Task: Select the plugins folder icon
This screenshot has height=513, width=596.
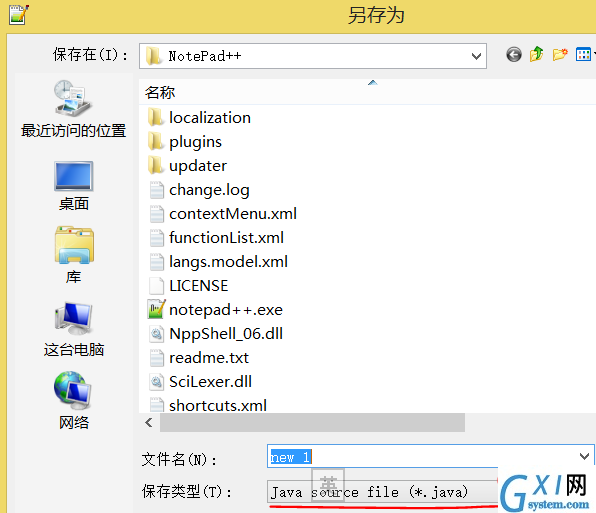Action: [x=155, y=141]
